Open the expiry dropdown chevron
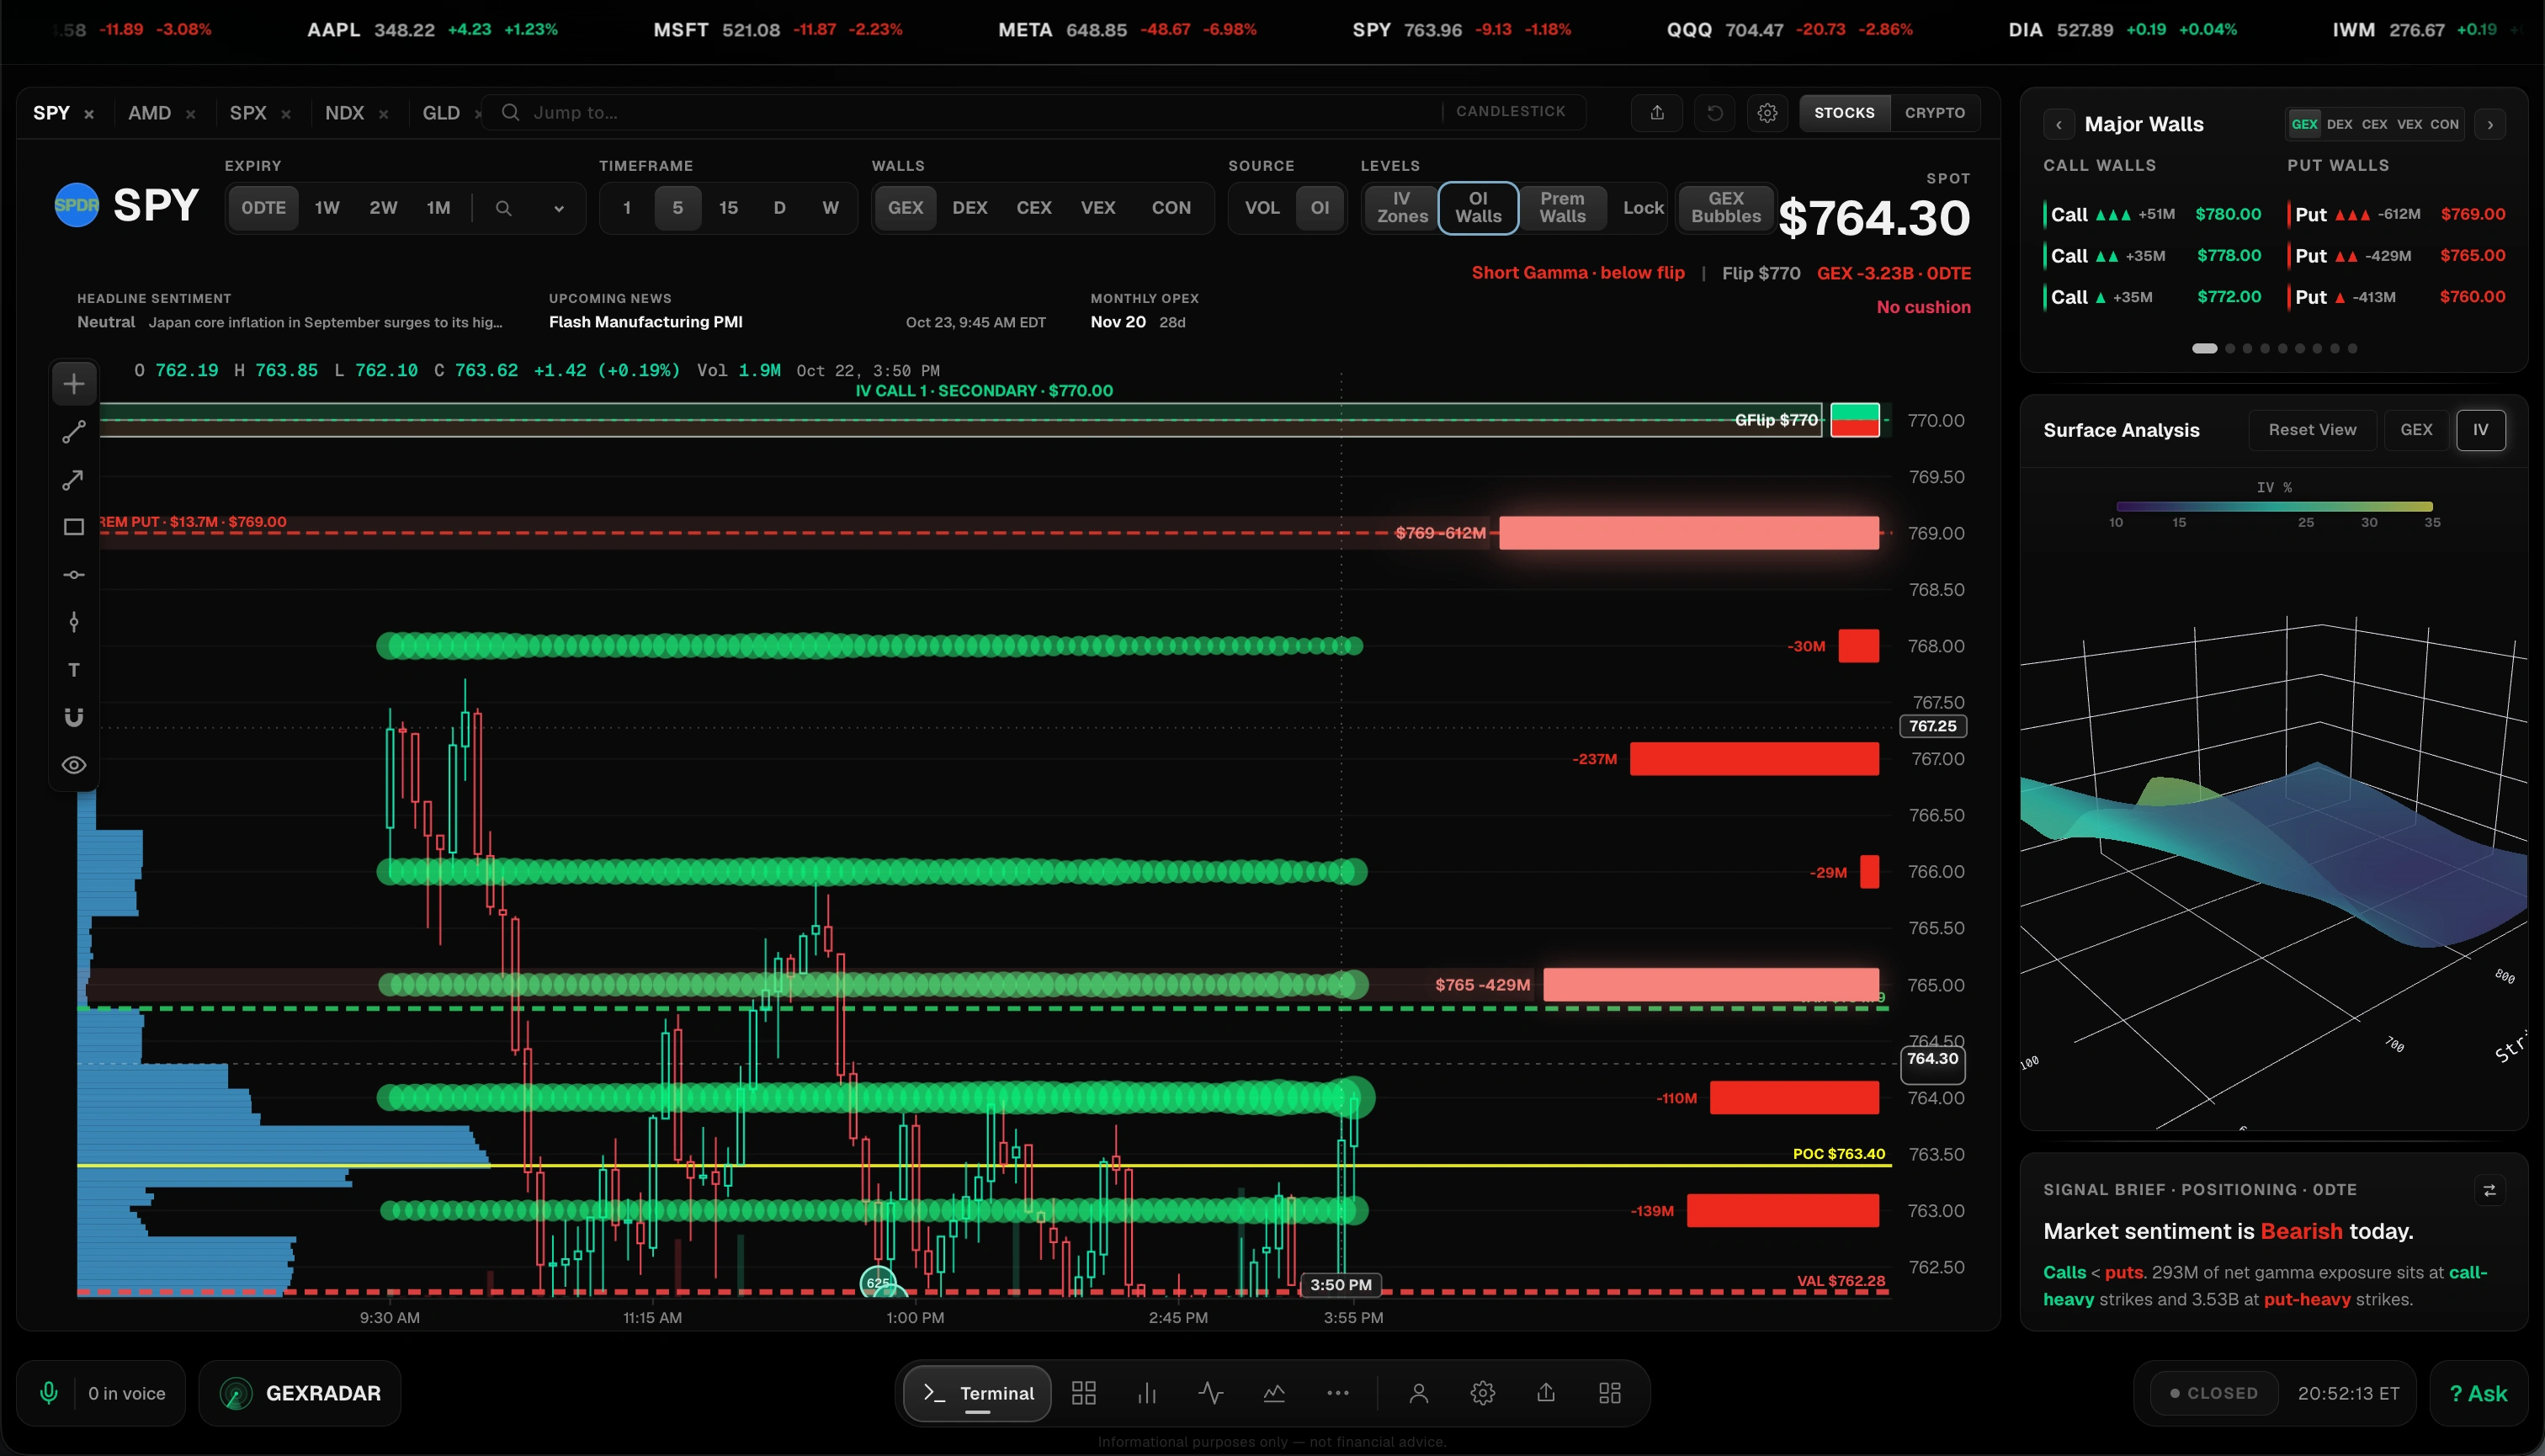 click(559, 208)
